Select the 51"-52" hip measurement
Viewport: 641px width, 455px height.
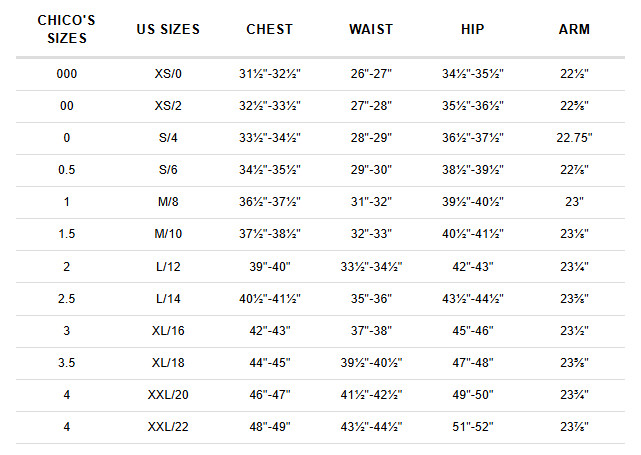click(x=473, y=427)
